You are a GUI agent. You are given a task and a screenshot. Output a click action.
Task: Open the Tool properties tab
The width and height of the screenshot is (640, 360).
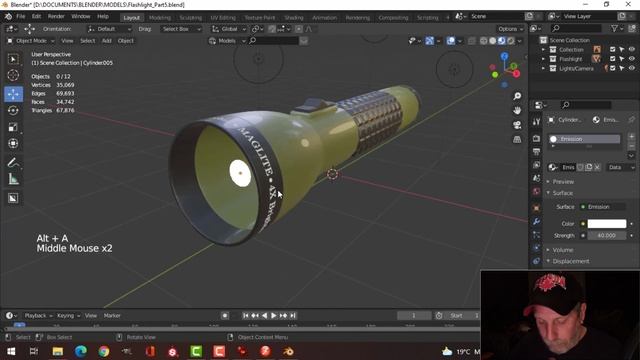pyautogui.click(x=536, y=122)
